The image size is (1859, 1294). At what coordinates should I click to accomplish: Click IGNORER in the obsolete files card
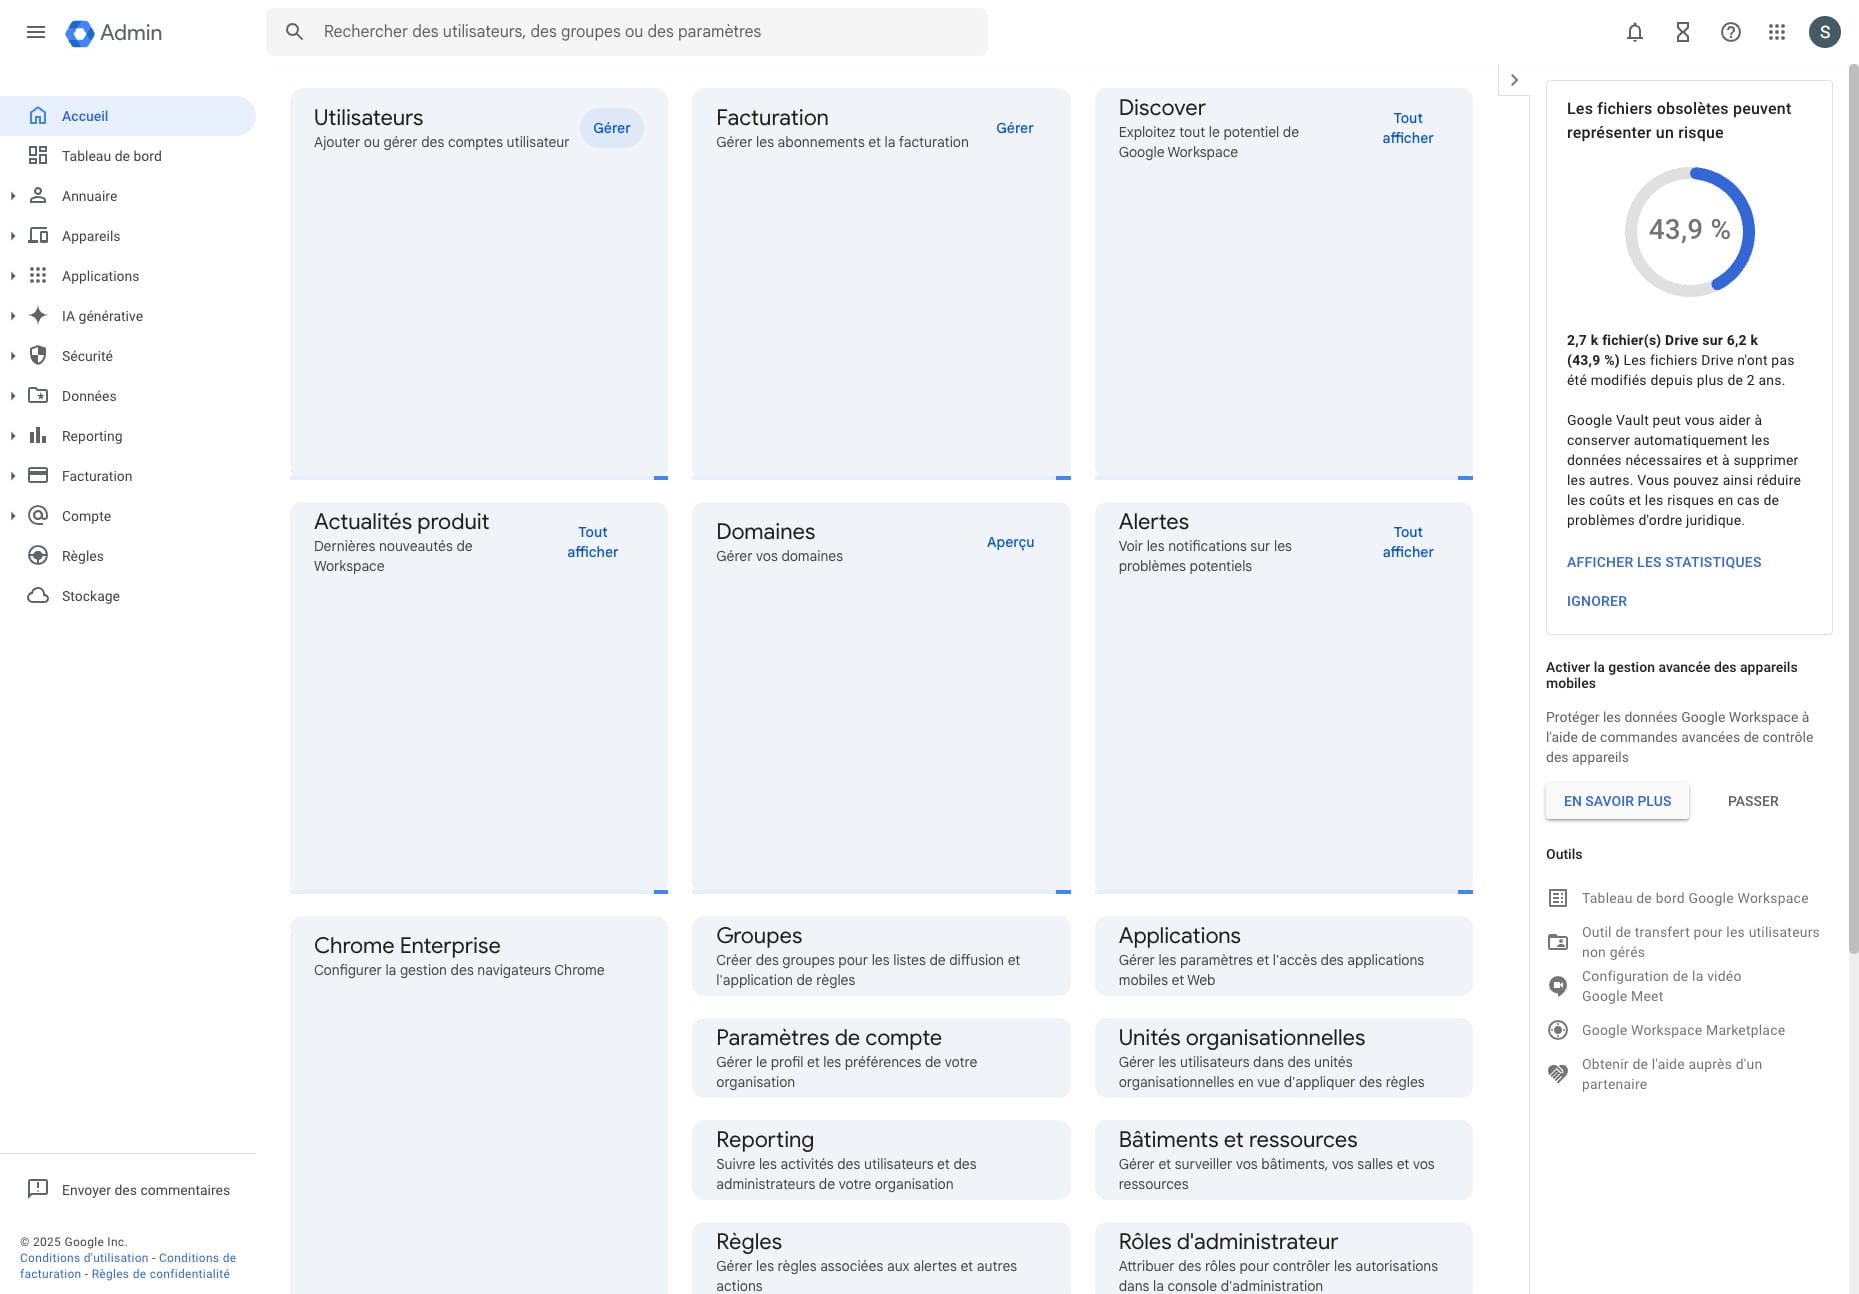1597,601
